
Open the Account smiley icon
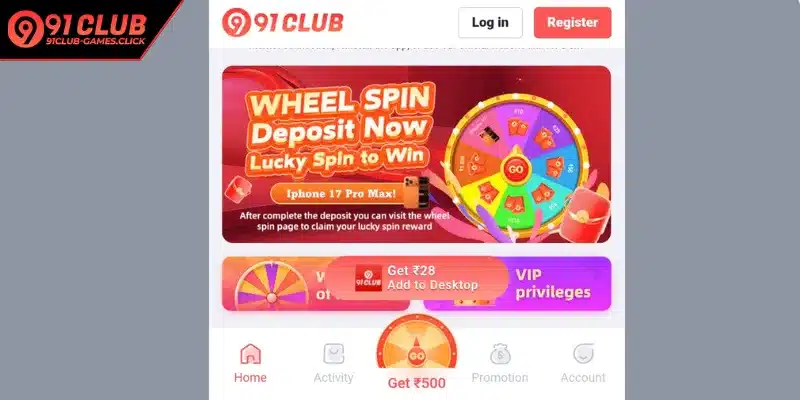(x=583, y=354)
